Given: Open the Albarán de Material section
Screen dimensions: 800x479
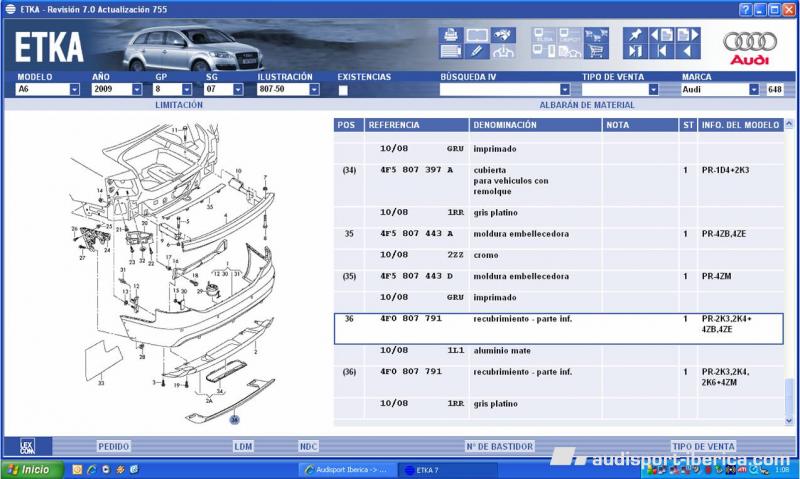Looking at the screenshot, I should (x=587, y=105).
